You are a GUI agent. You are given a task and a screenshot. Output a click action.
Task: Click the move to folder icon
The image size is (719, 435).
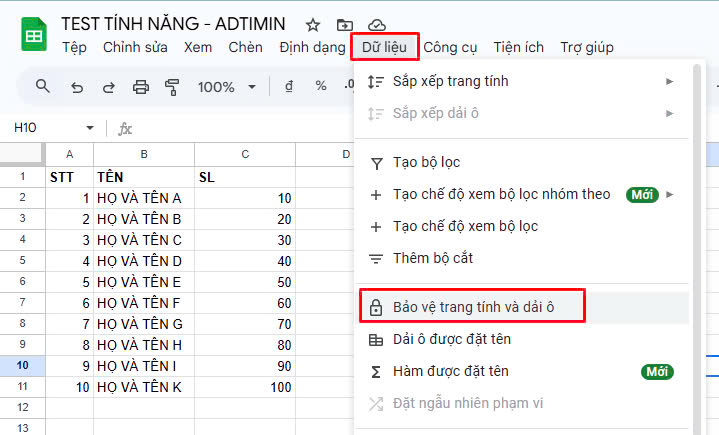pos(344,25)
